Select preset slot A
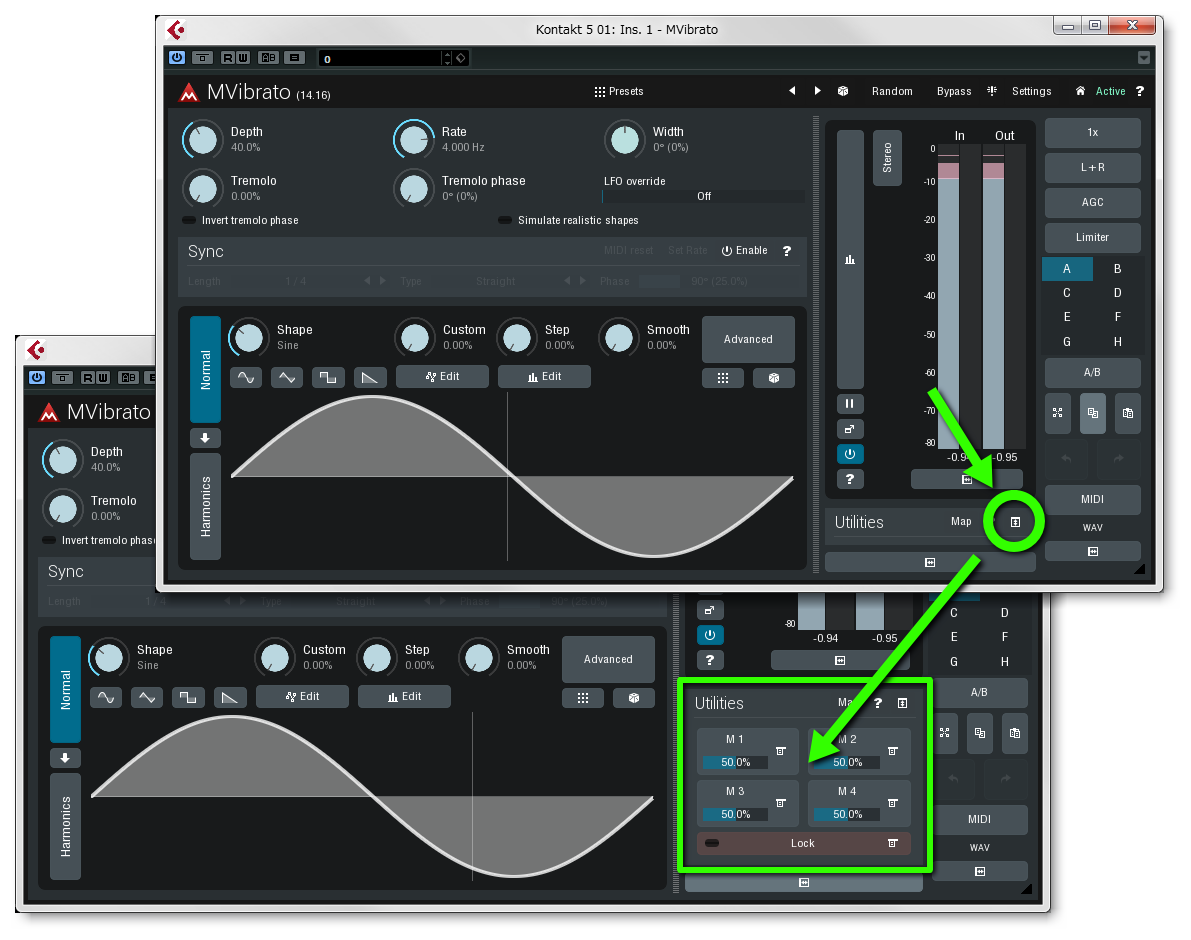 1067,269
